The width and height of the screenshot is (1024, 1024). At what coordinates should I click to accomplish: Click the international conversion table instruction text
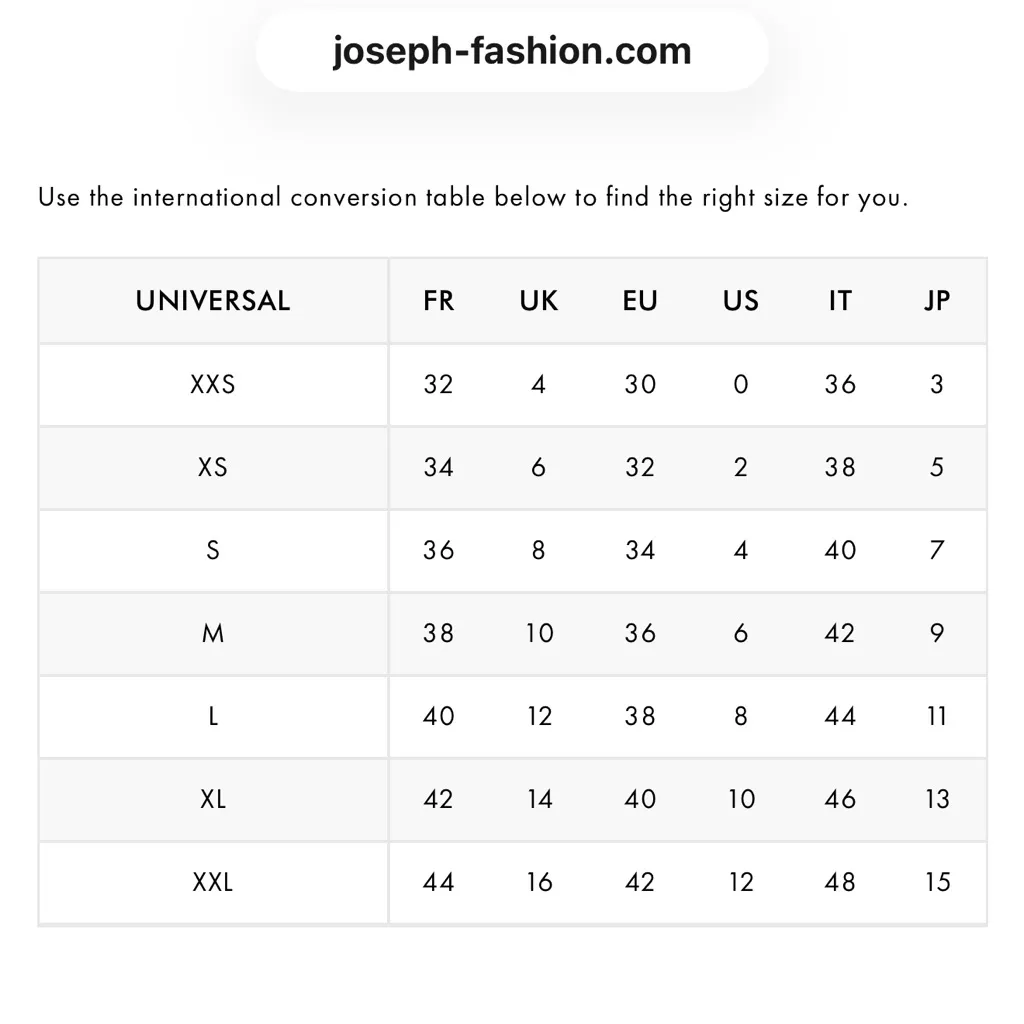tap(473, 197)
